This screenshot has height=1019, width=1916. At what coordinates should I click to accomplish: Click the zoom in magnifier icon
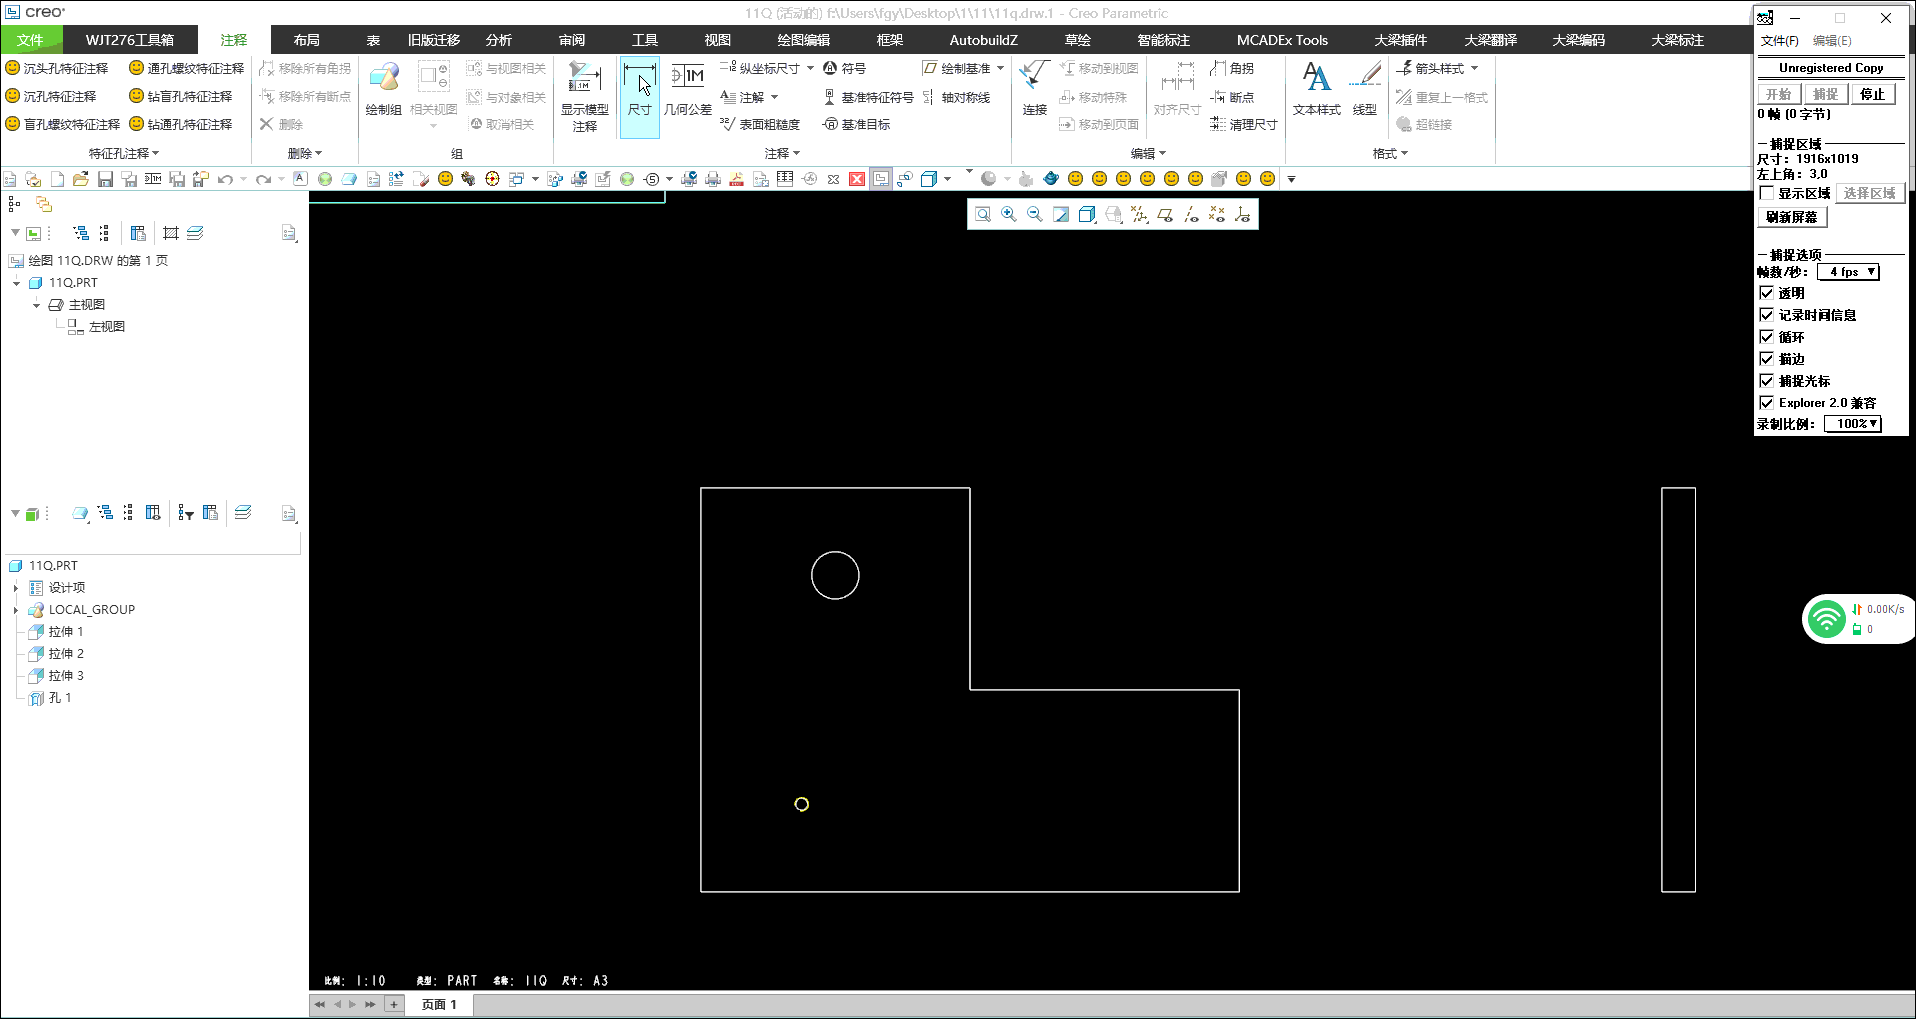click(1009, 214)
